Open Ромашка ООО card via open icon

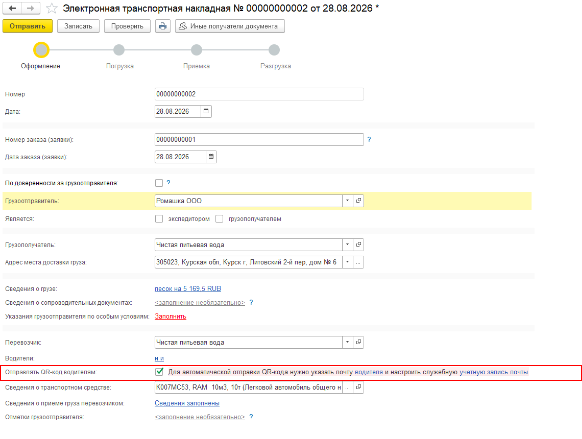[358, 201]
